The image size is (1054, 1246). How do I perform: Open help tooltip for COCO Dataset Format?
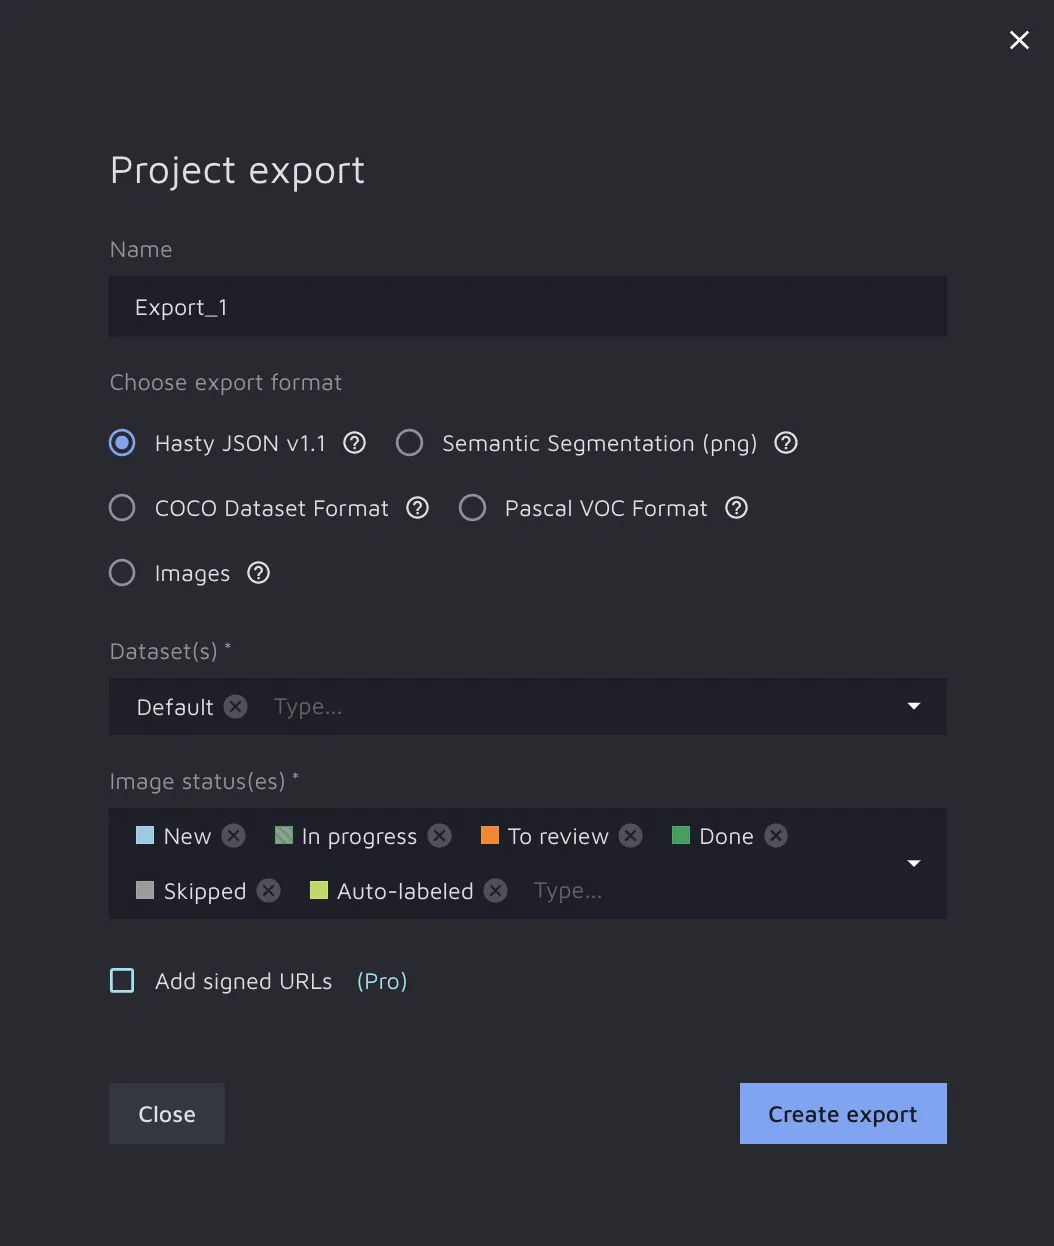point(417,508)
